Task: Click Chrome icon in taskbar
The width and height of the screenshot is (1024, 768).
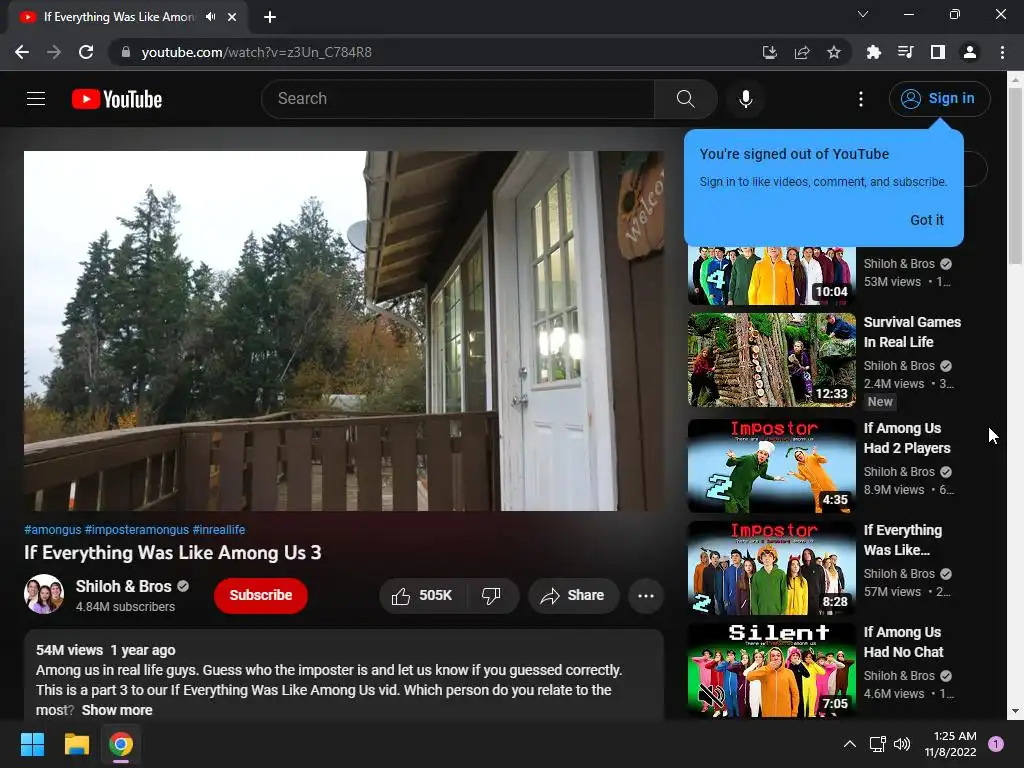Action: coord(121,744)
